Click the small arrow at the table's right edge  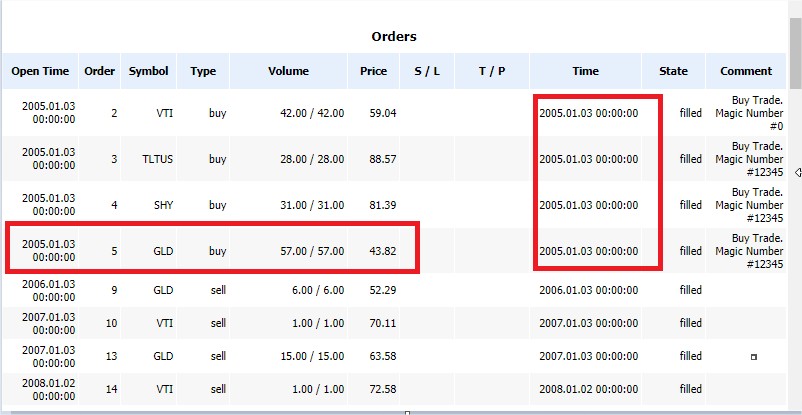pyautogui.click(x=797, y=173)
